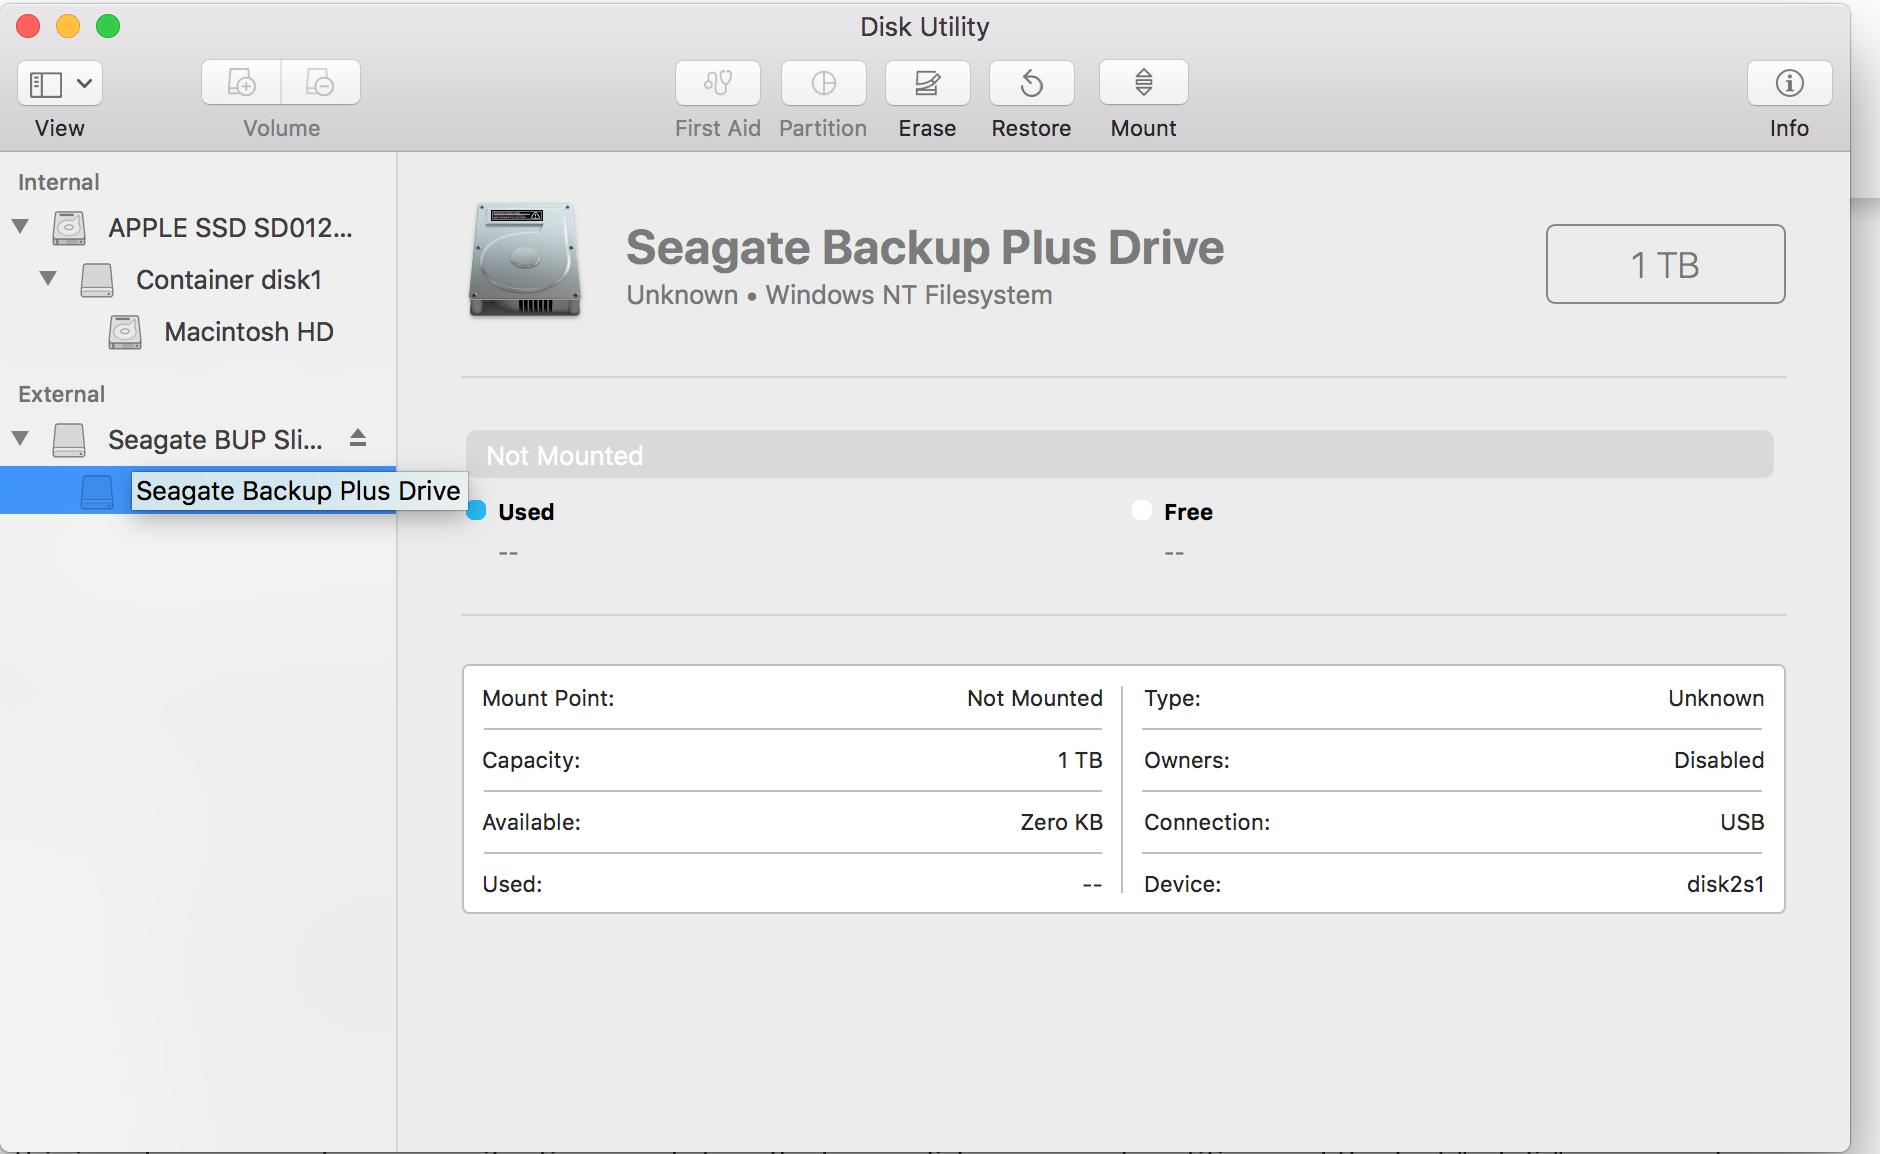Click the 1 TB capacity box

(x=1666, y=264)
